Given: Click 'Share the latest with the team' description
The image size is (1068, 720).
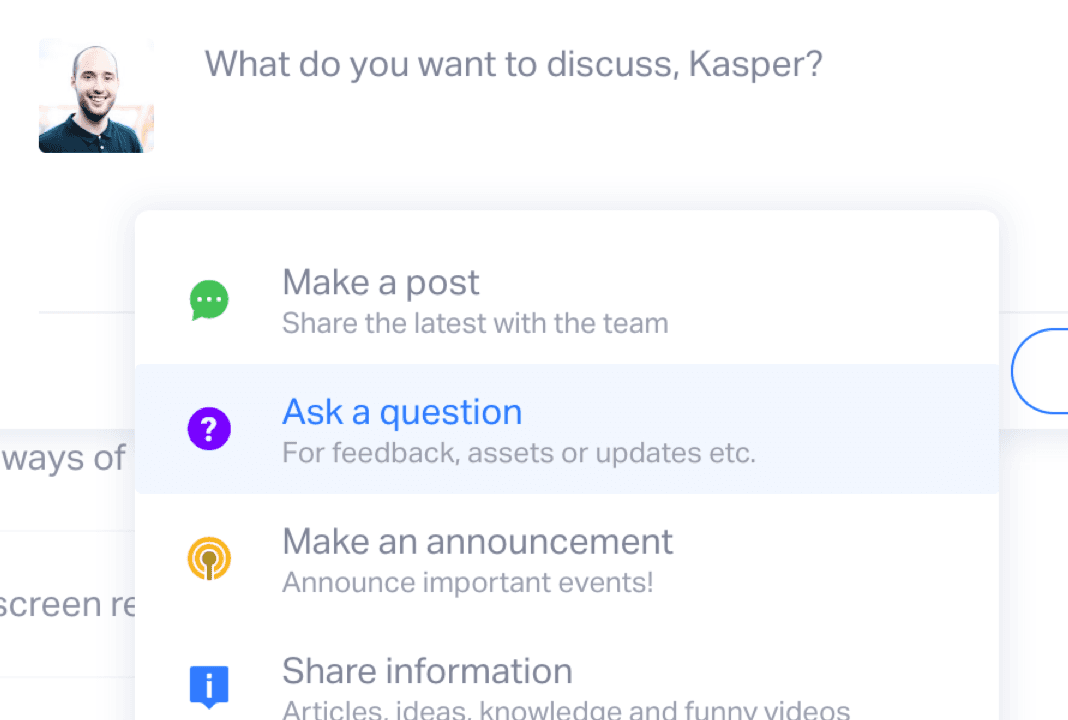Looking at the screenshot, I should (475, 324).
